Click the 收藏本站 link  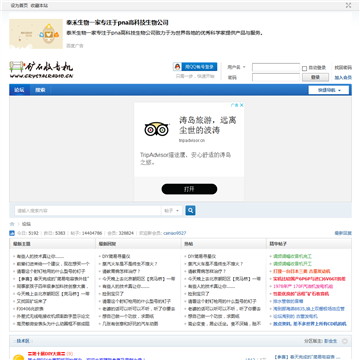pyautogui.click(x=39, y=6)
